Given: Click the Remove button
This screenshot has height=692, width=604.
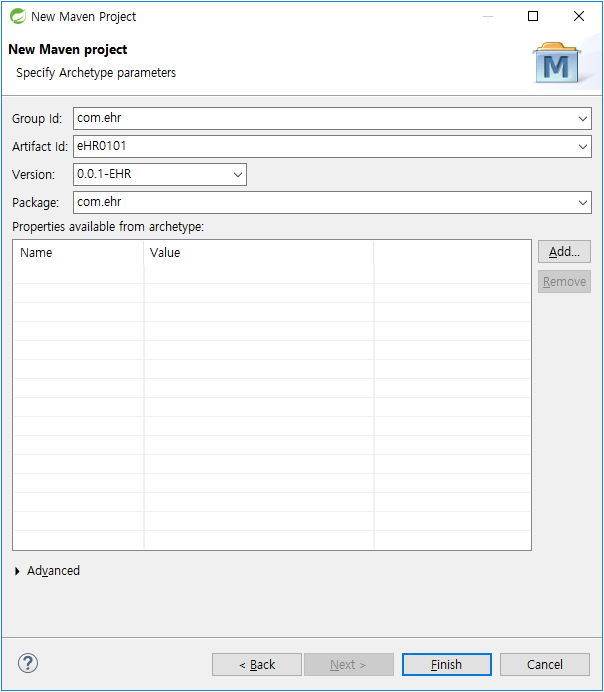Looking at the screenshot, I should 564,282.
